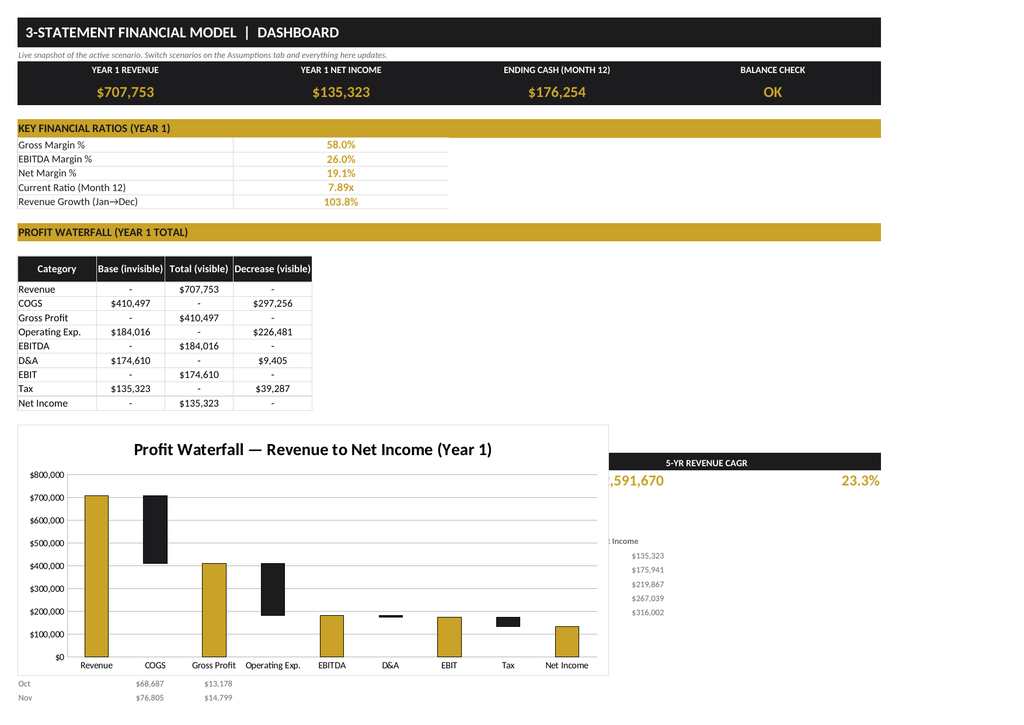
Task: Click the black COGS bar in the chart
Action: 155,530
